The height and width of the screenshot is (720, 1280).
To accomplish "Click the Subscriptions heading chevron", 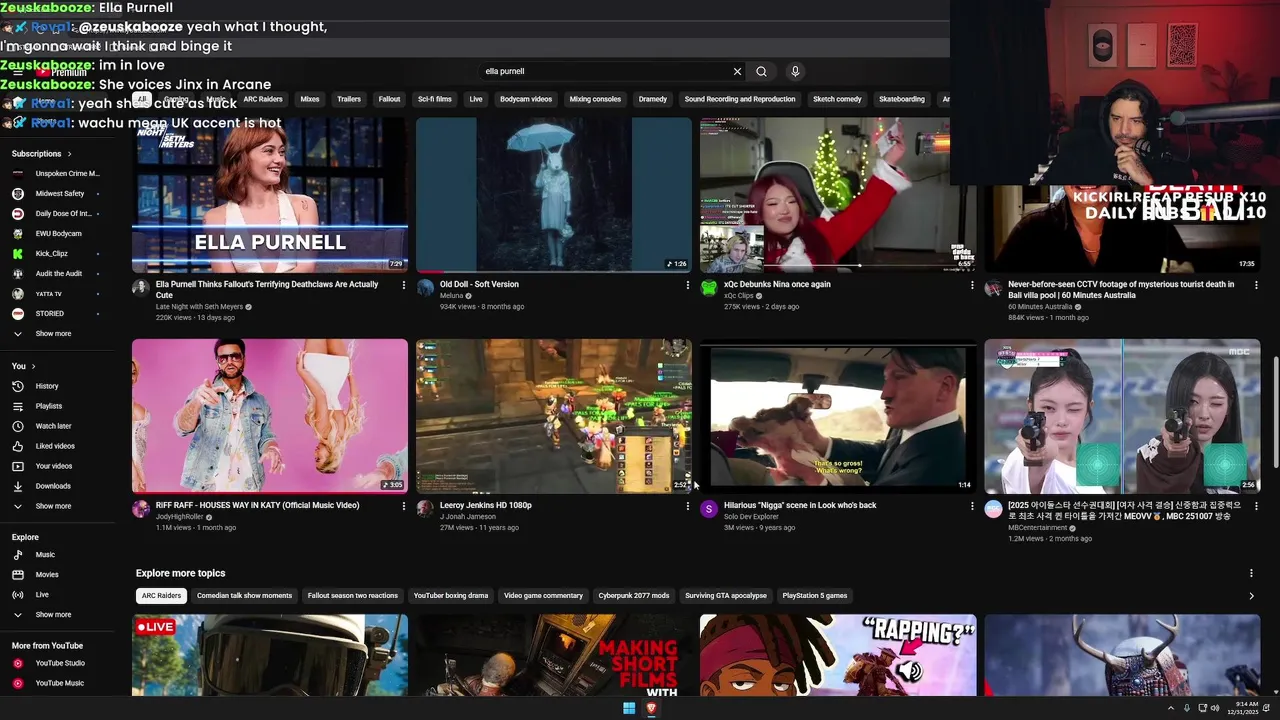I will click(69, 154).
